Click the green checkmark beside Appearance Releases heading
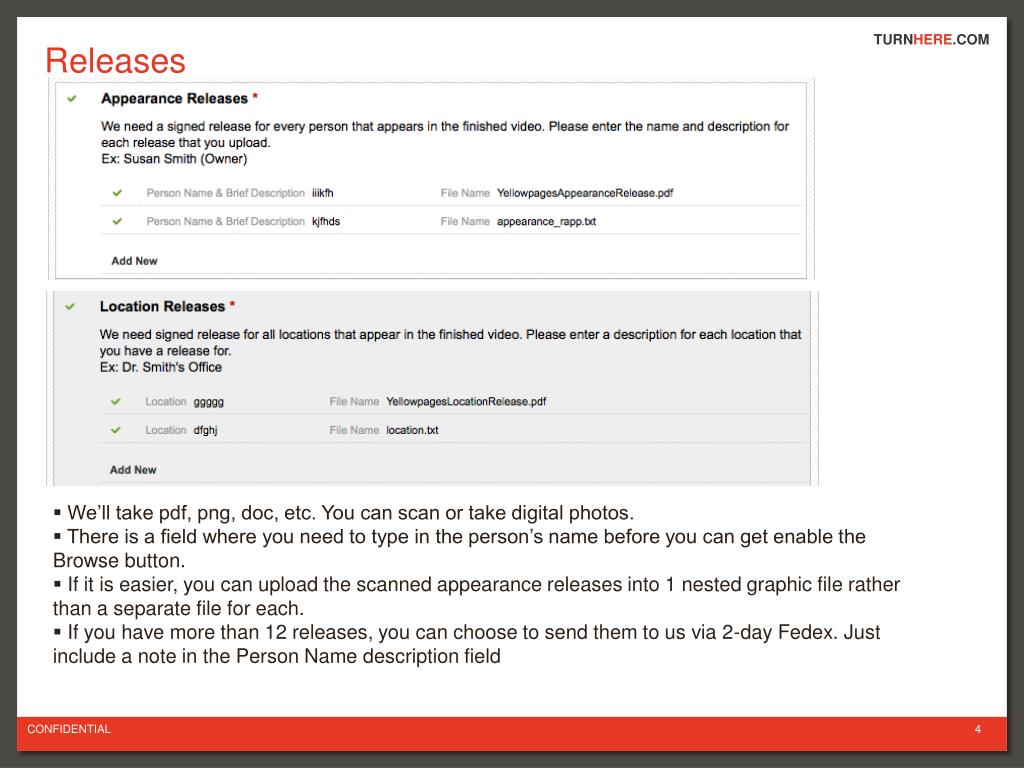Screen dimensions: 1024x768 72,99
